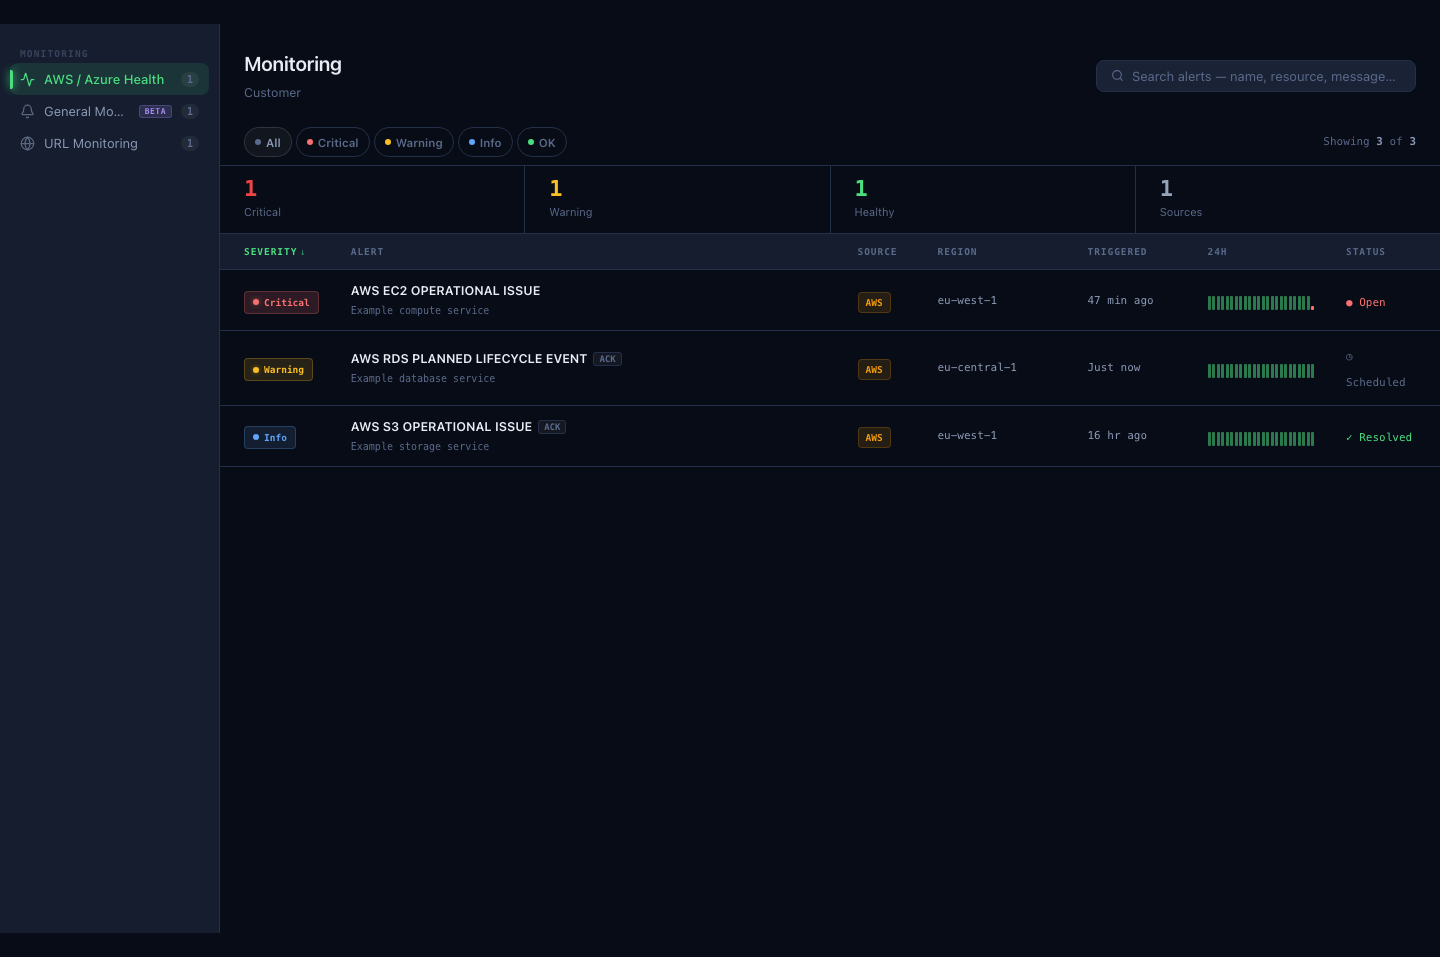Open AWS EC2 OPERATIONAL ISSUE alert
Screen dimensions: 1440x957
click(x=445, y=291)
